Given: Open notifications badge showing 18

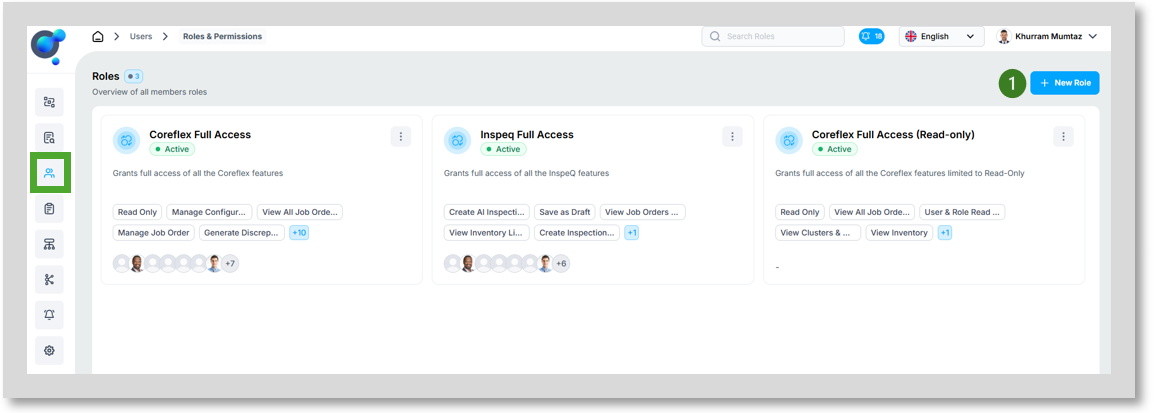Looking at the screenshot, I should click(871, 36).
